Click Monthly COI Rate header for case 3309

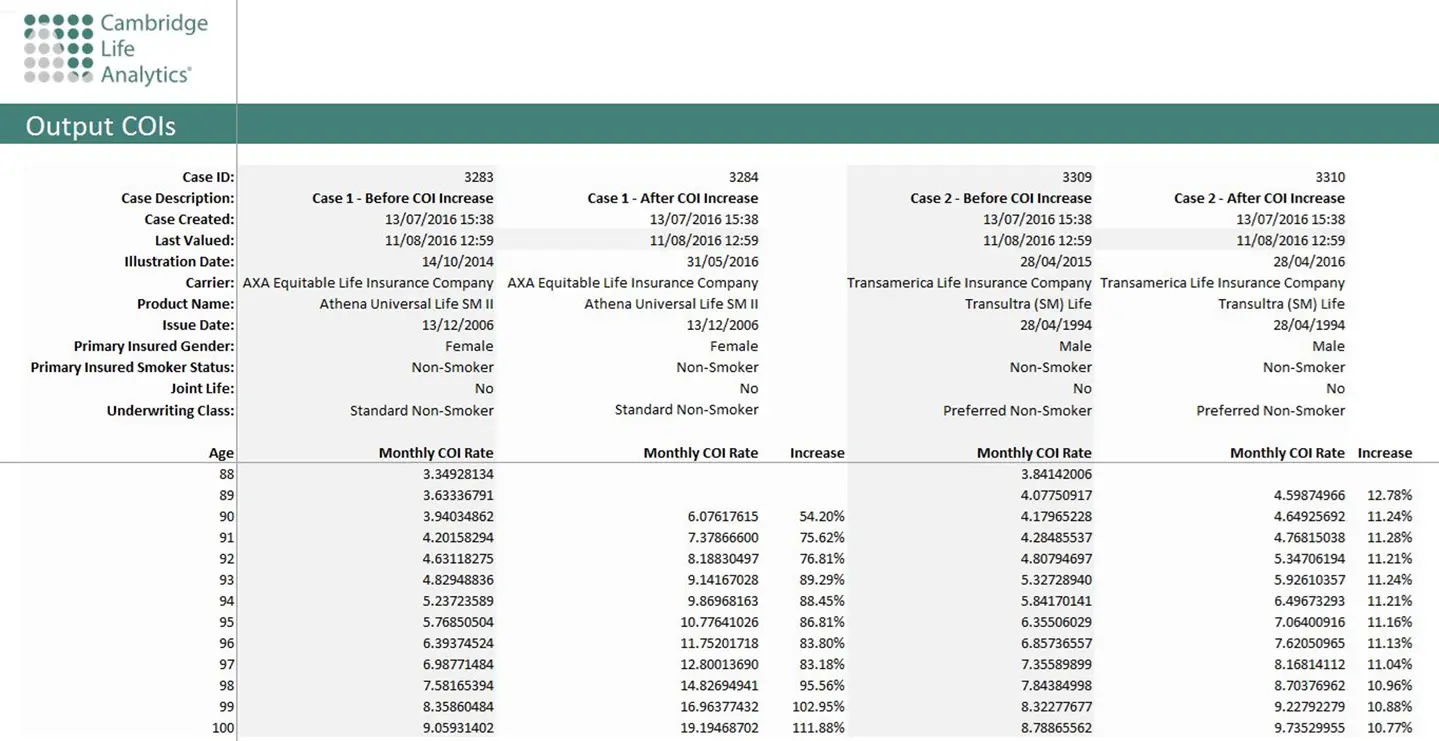coord(1035,453)
